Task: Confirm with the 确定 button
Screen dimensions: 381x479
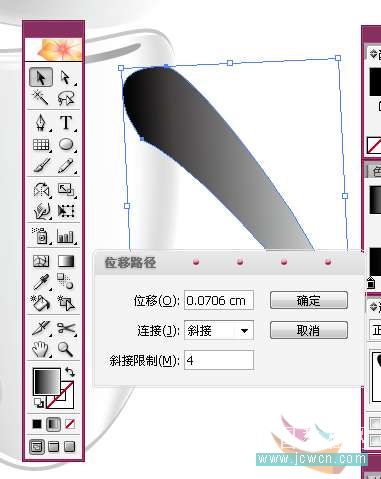Action: pos(309,300)
